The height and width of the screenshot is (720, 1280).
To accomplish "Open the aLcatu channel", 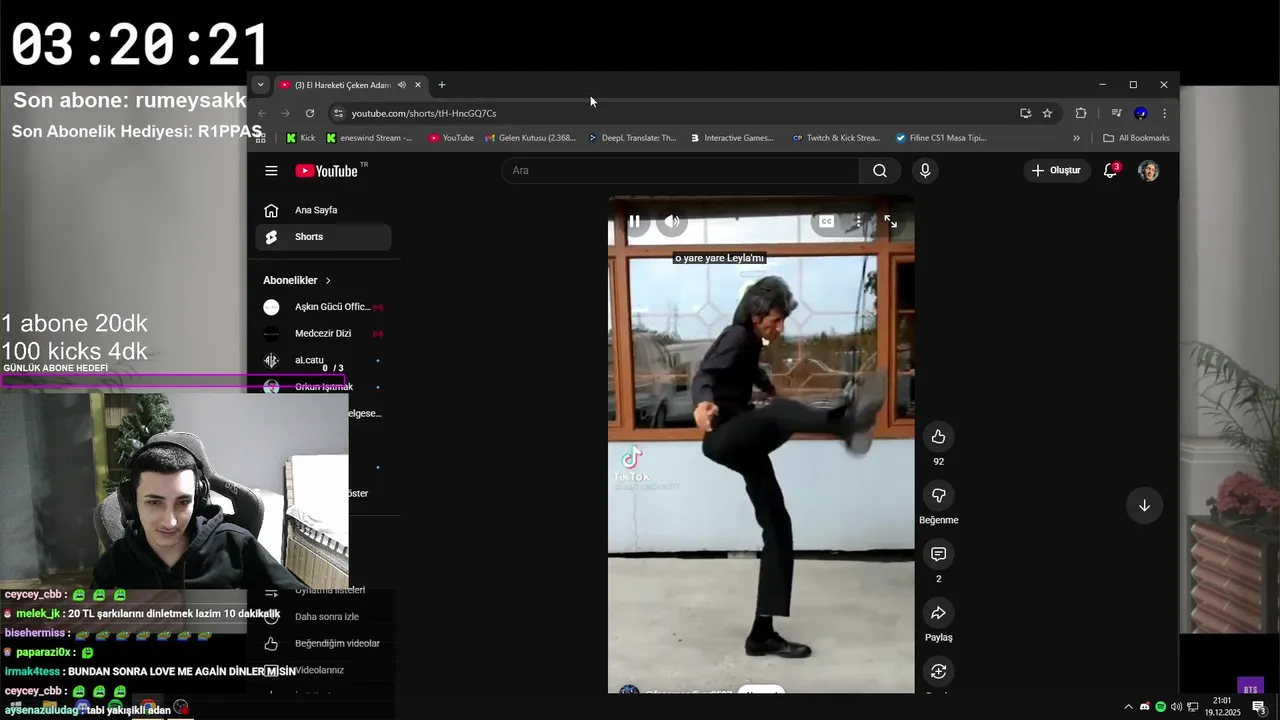I will pos(323,360).
